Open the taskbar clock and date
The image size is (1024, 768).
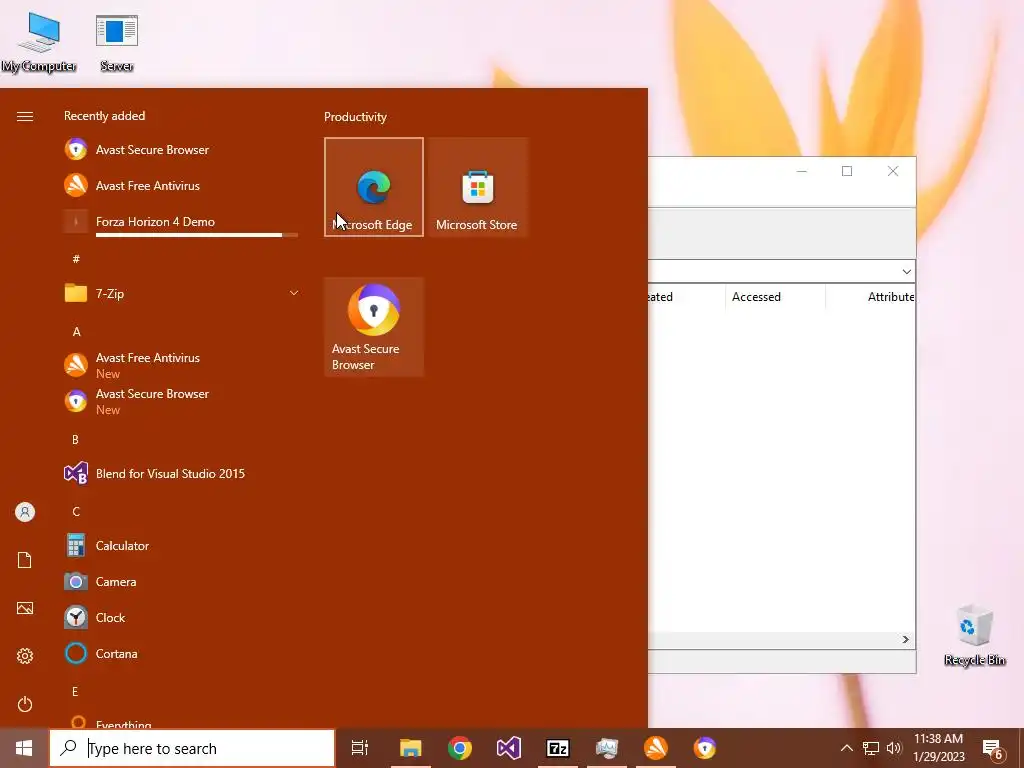tap(938, 748)
